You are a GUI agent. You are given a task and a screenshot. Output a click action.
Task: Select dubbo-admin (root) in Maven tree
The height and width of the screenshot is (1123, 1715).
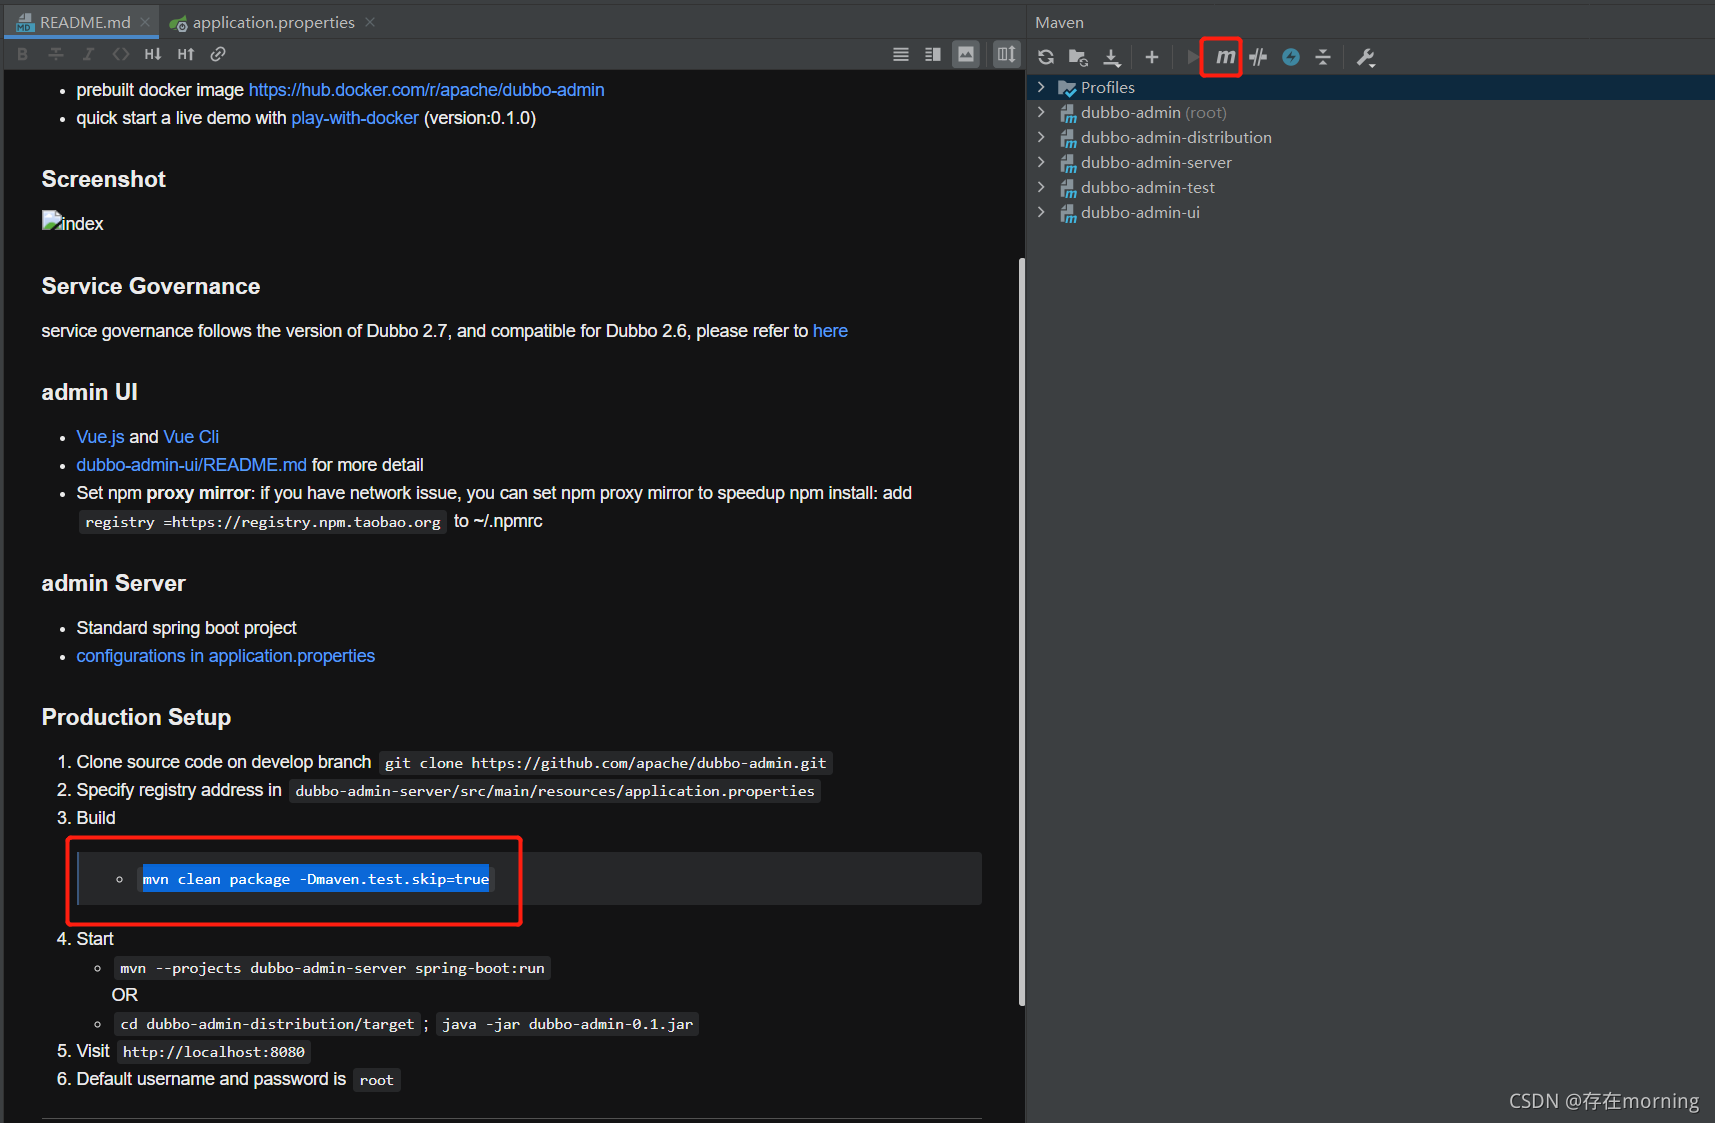(1371, 112)
